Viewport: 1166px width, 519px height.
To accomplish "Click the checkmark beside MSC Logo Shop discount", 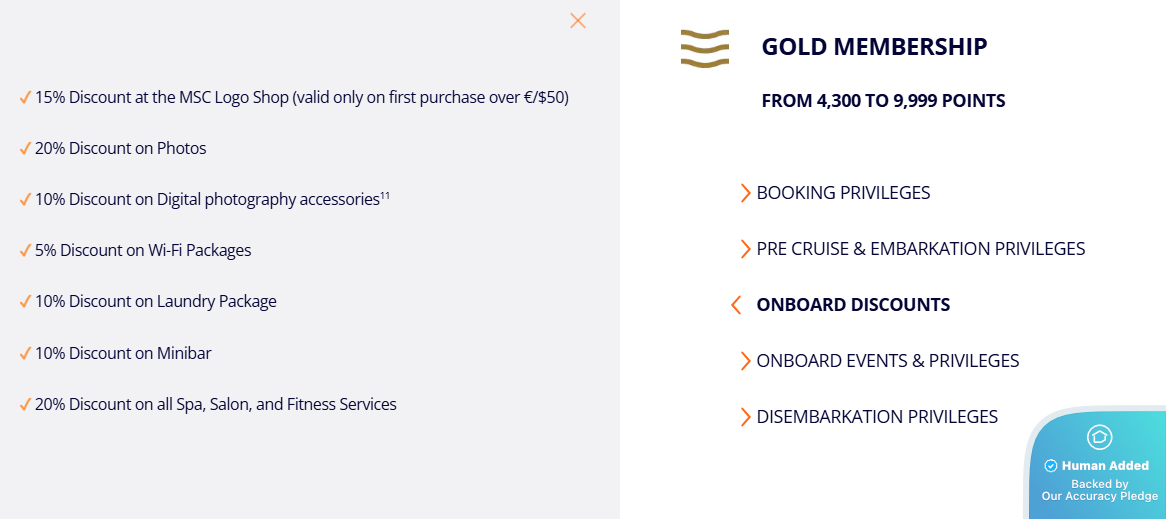I will pos(25,97).
